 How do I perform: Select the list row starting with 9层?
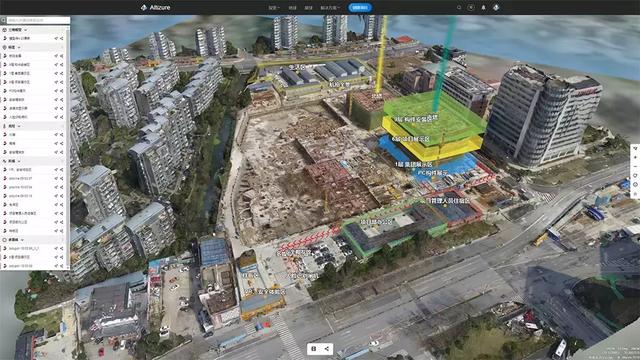pyautogui.click(x=33, y=64)
